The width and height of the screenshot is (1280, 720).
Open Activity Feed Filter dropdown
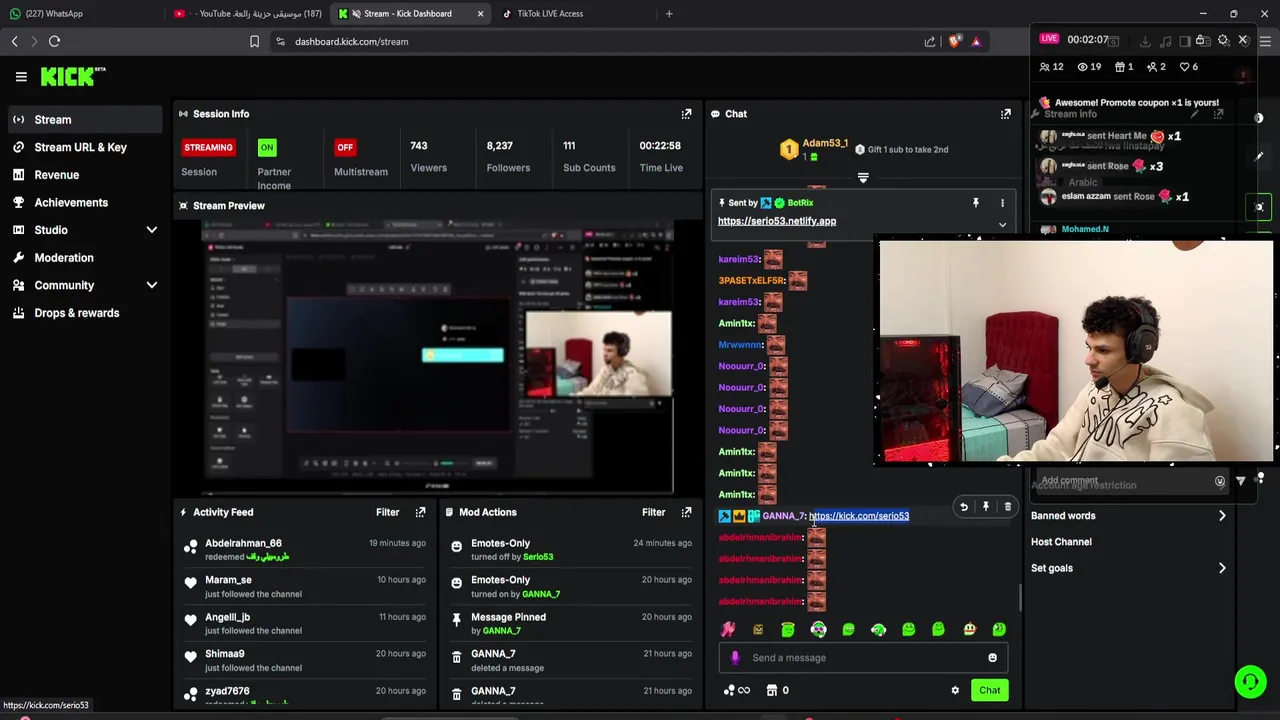pyautogui.click(x=388, y=512)
